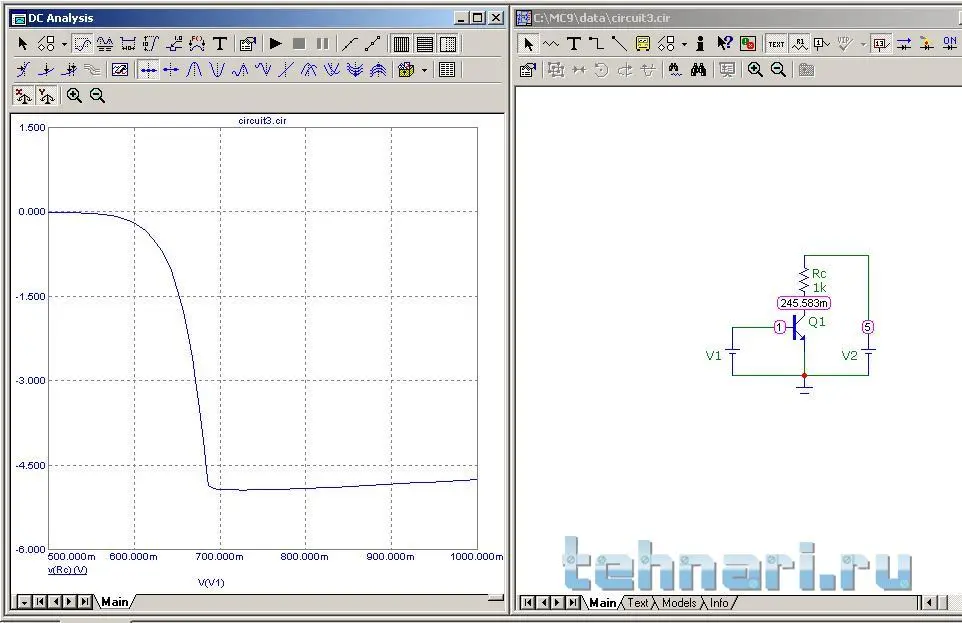Pause the analysis run
The width and height of the screenshot is (962, 623).
pyautogui.click(x=322, y=44)
